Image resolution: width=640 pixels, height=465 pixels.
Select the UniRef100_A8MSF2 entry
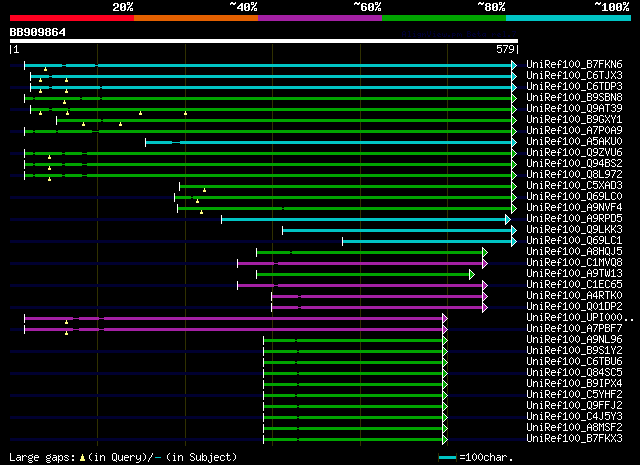574,428
